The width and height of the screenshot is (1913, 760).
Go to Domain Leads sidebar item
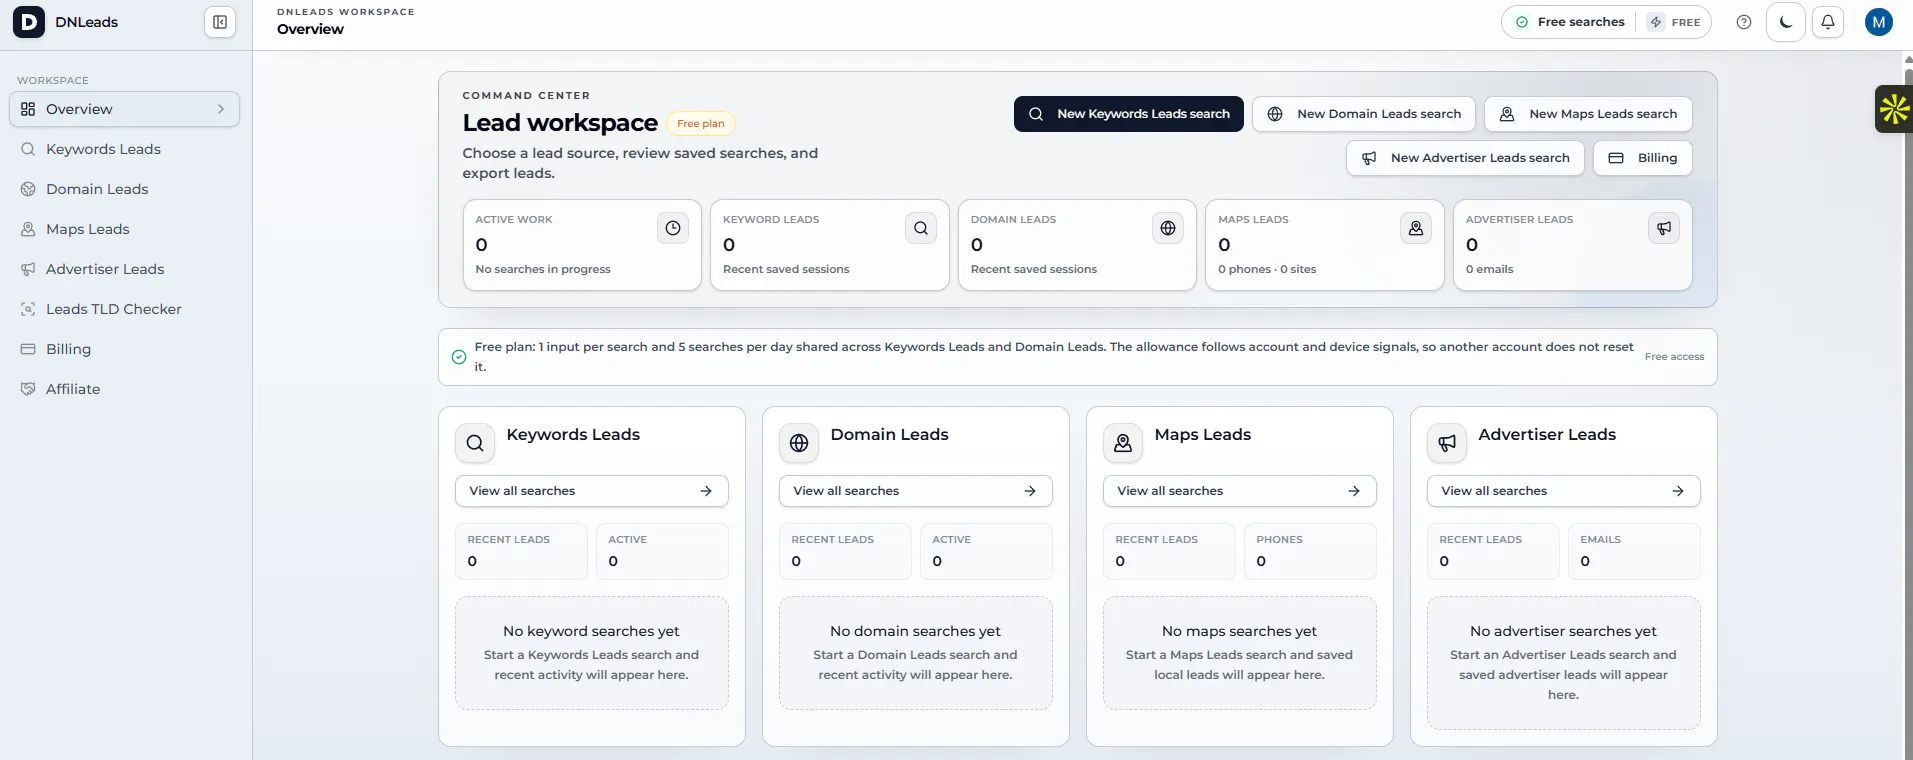(124, 189)
